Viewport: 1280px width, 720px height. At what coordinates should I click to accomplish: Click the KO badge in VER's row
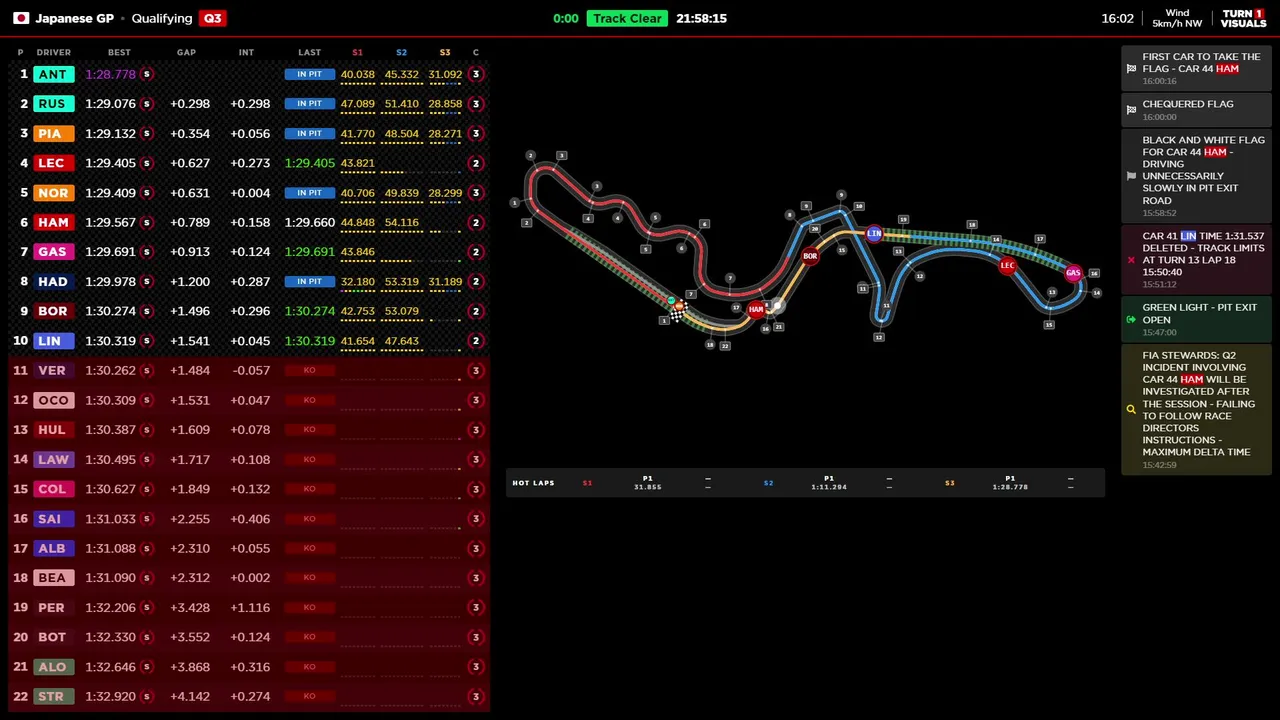click(309, 370)
